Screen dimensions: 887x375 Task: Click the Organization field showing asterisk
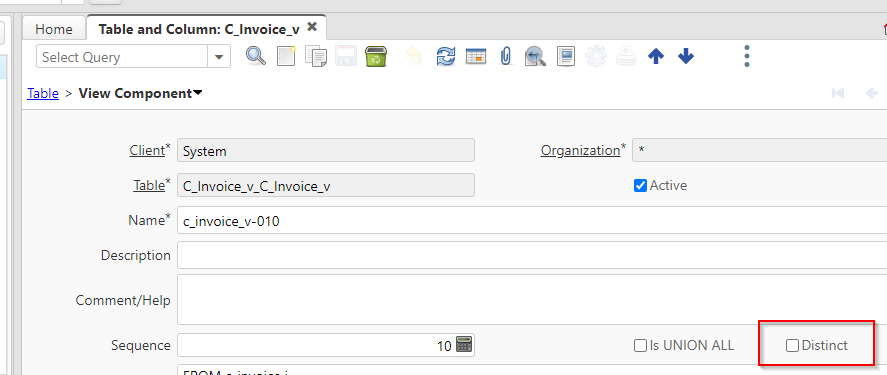[x=759, y=150]
